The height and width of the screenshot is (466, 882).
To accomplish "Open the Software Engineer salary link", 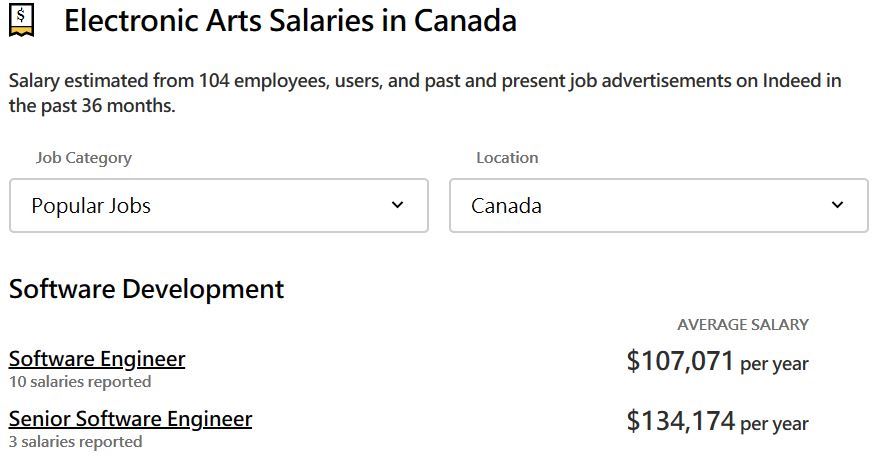I will click(x=97, y=359).
